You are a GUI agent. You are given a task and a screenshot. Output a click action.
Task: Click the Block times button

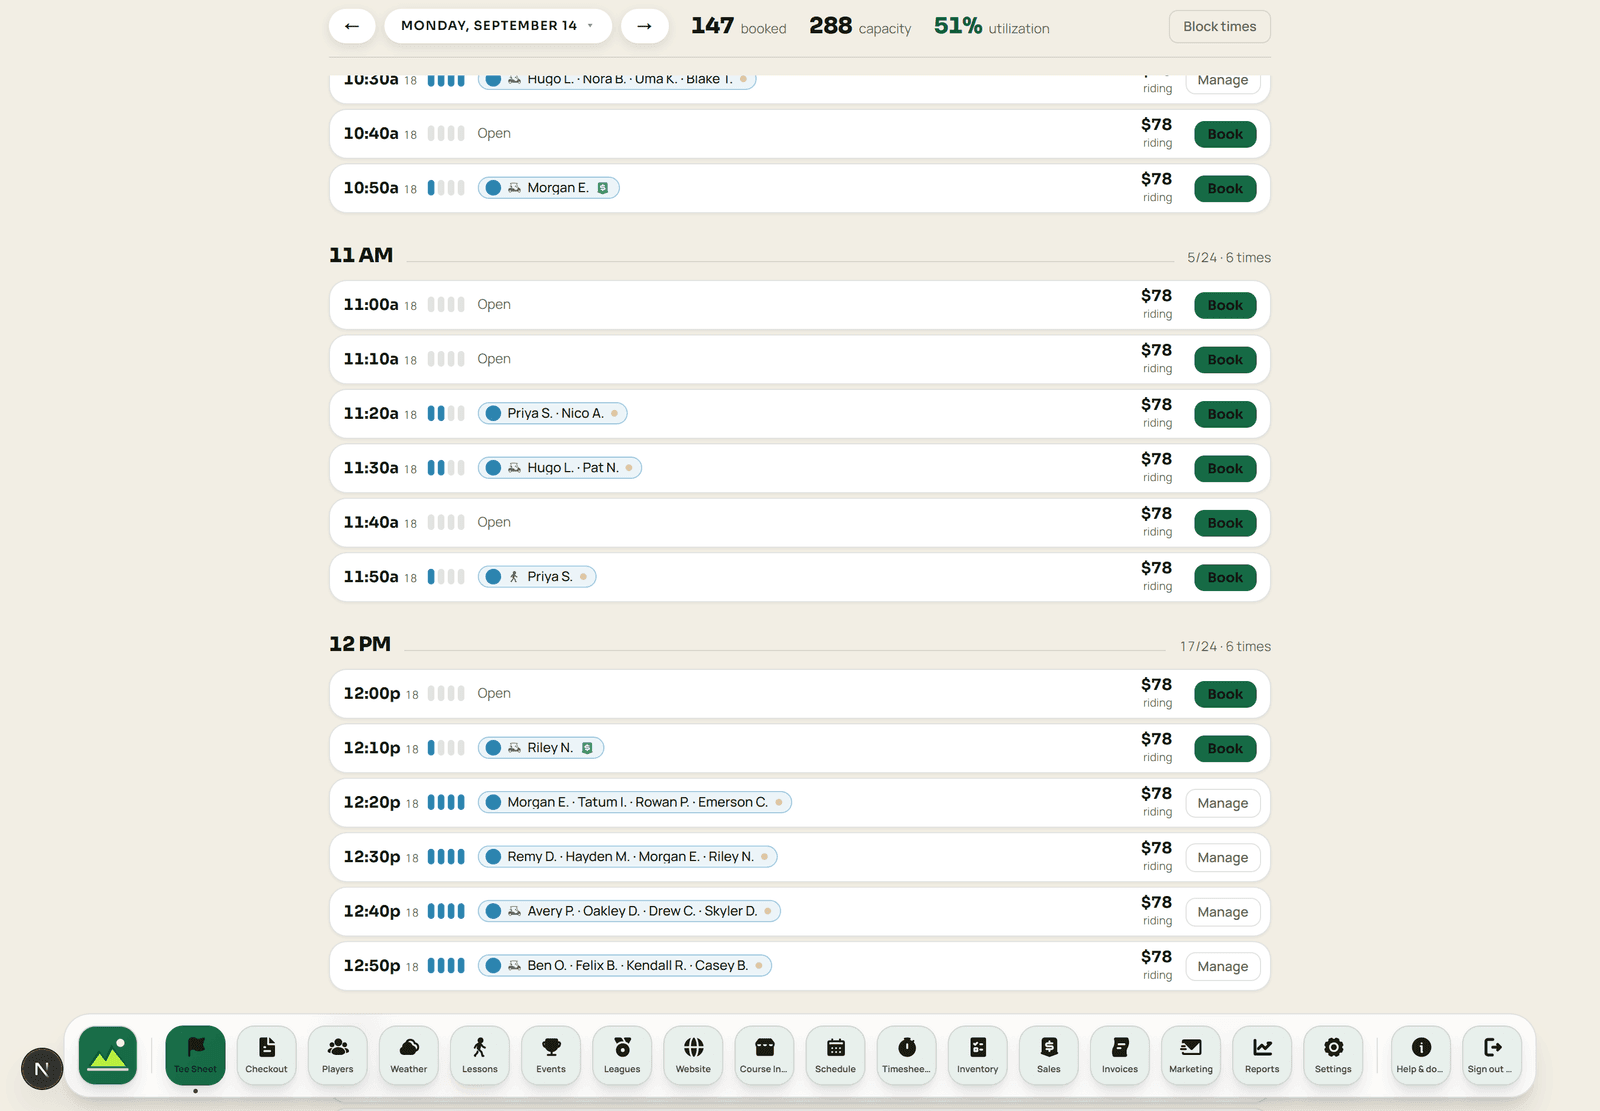(1220, 27)
